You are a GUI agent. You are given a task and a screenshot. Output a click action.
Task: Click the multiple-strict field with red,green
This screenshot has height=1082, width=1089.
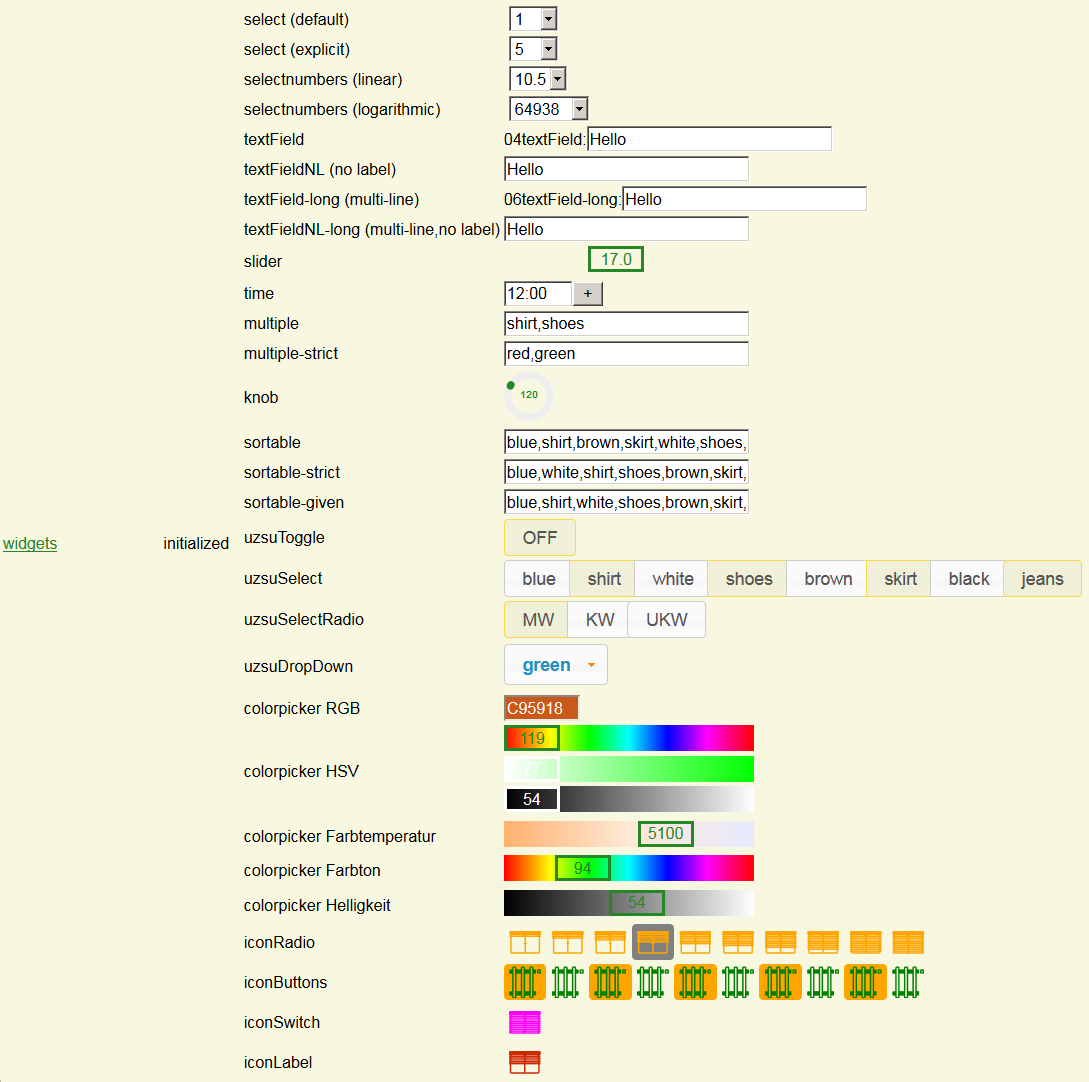pyautogui.click(x=626, y=353)
